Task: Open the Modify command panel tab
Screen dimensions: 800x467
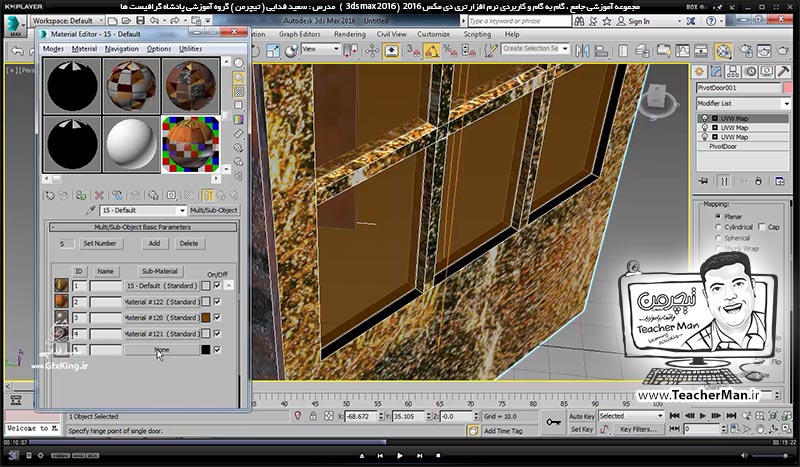Action: pos(716,72)
